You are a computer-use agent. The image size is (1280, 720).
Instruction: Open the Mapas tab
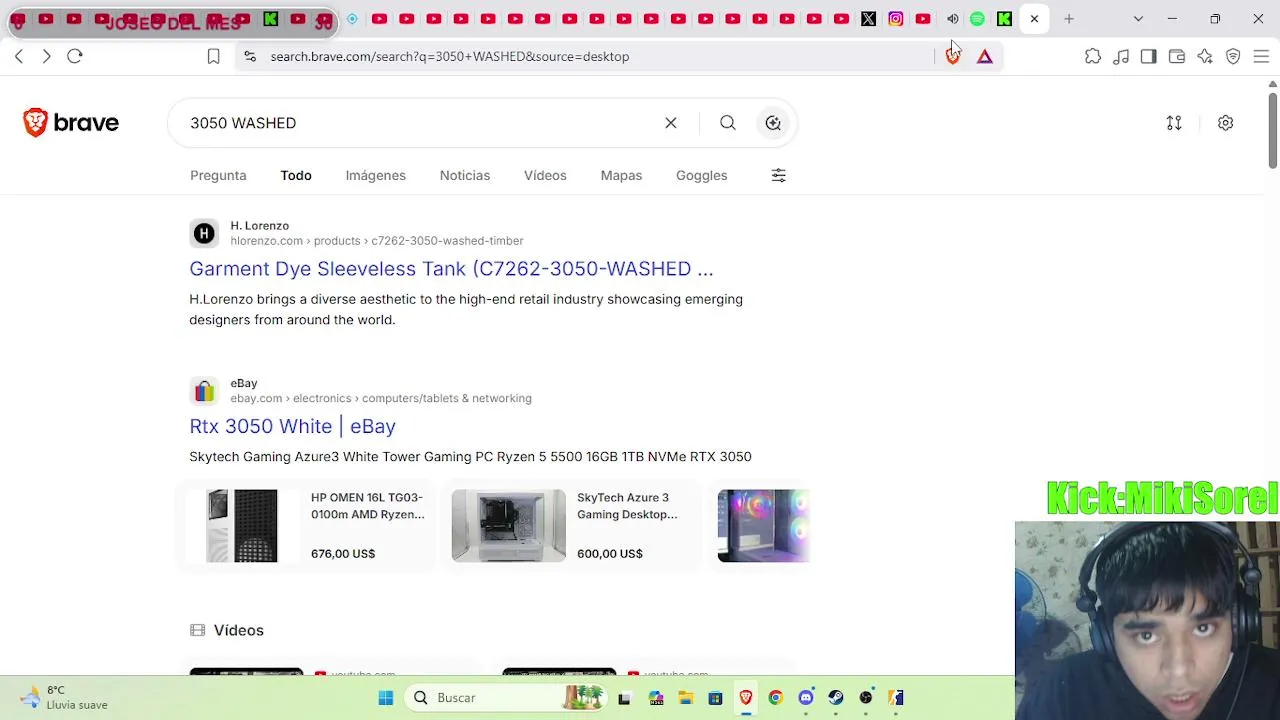tap(621, 176)
